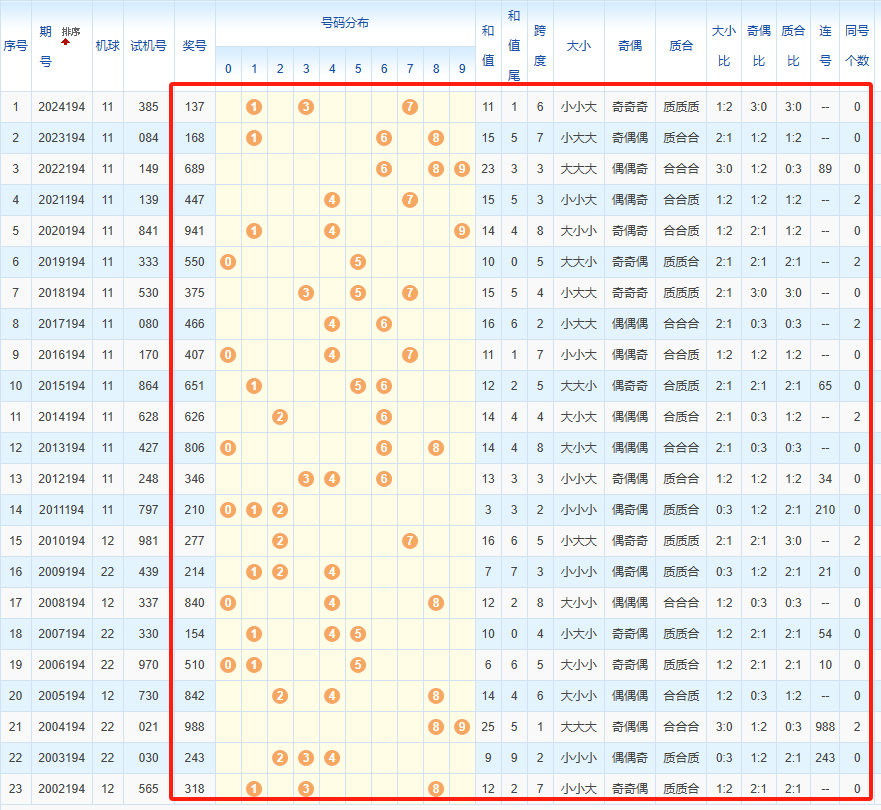Click orange ball 2 in row 2014194
The height and width of the screenshot is (810, 881).
coord(280,417)
